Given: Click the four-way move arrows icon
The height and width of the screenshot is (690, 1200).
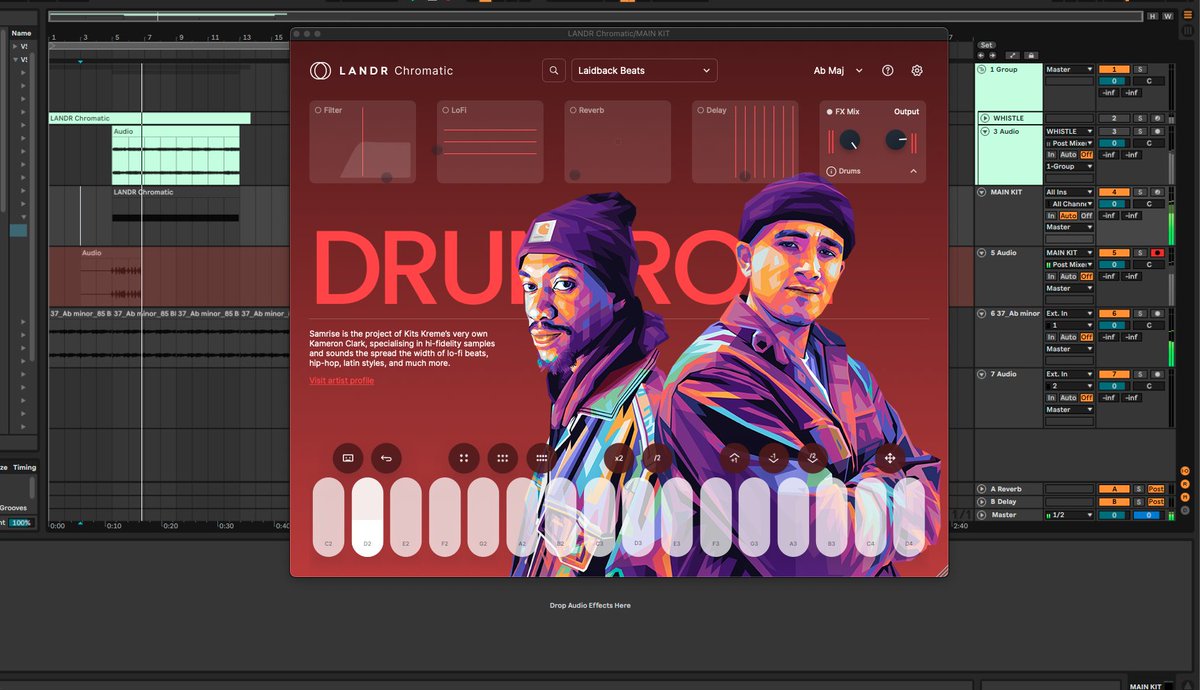Looking at the screenshot, I should click(x=890, y=458).
